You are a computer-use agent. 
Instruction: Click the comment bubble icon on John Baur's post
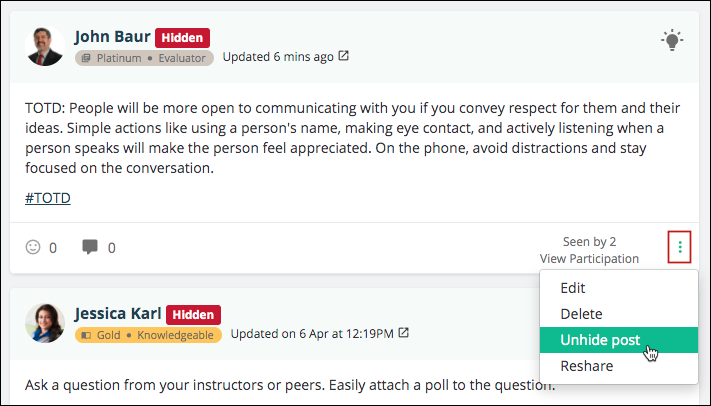tap(90, 247)
